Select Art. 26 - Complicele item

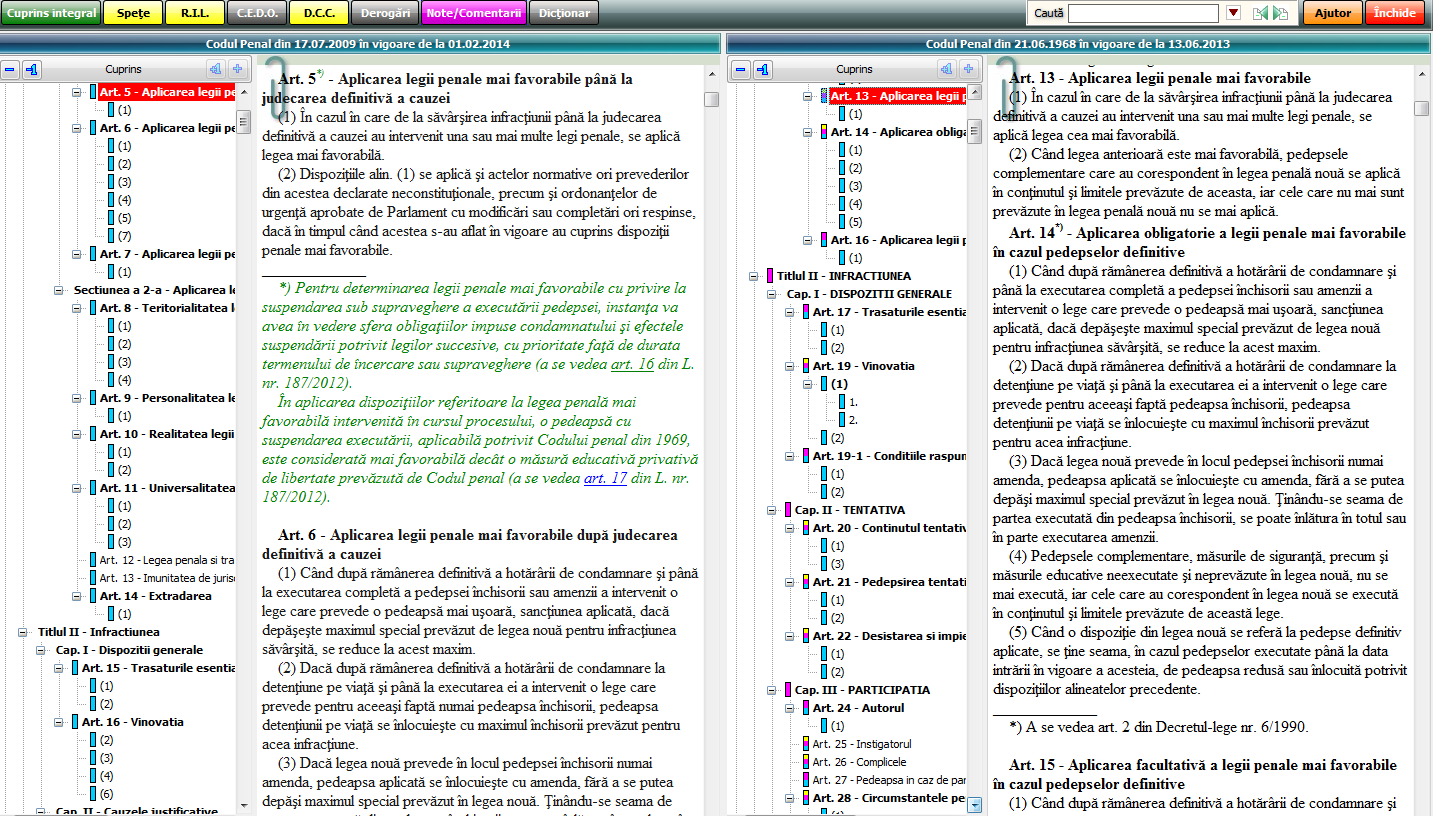860,762
